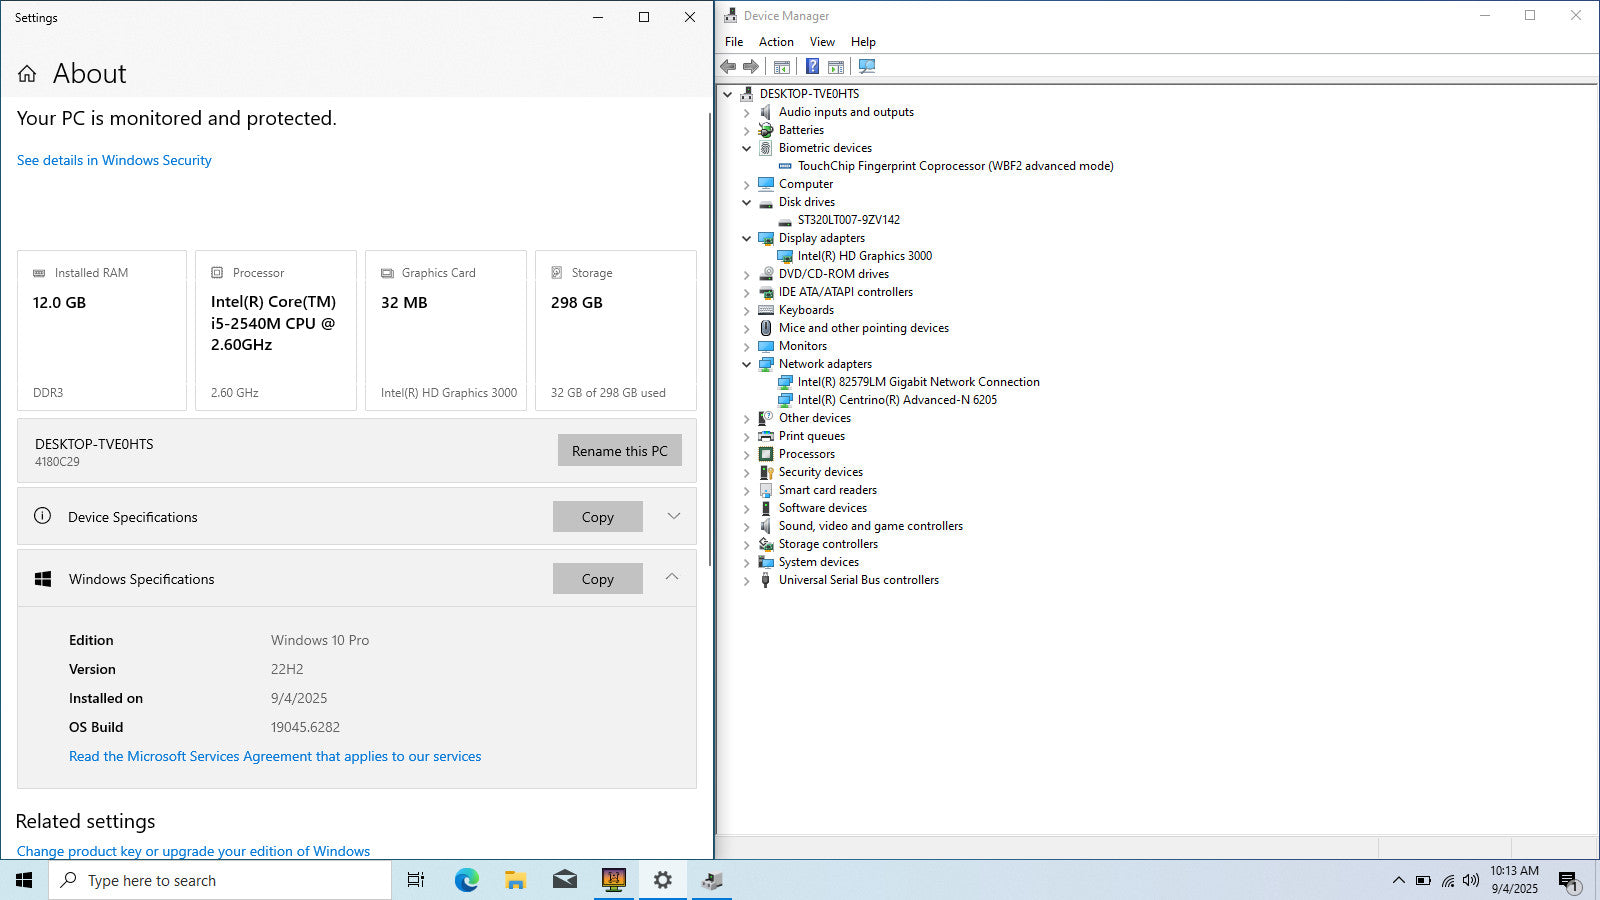Click the Windows Specifications logo icon
The height and width of the screenshot is (900, 1600).
pyautogui.click(x=43, y=579)
